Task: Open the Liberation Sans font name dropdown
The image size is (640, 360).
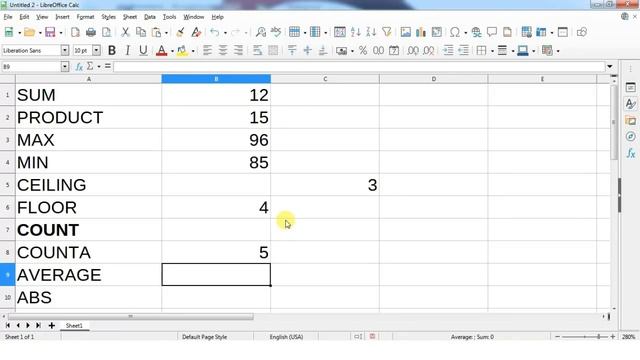Action: pos(65,51)
